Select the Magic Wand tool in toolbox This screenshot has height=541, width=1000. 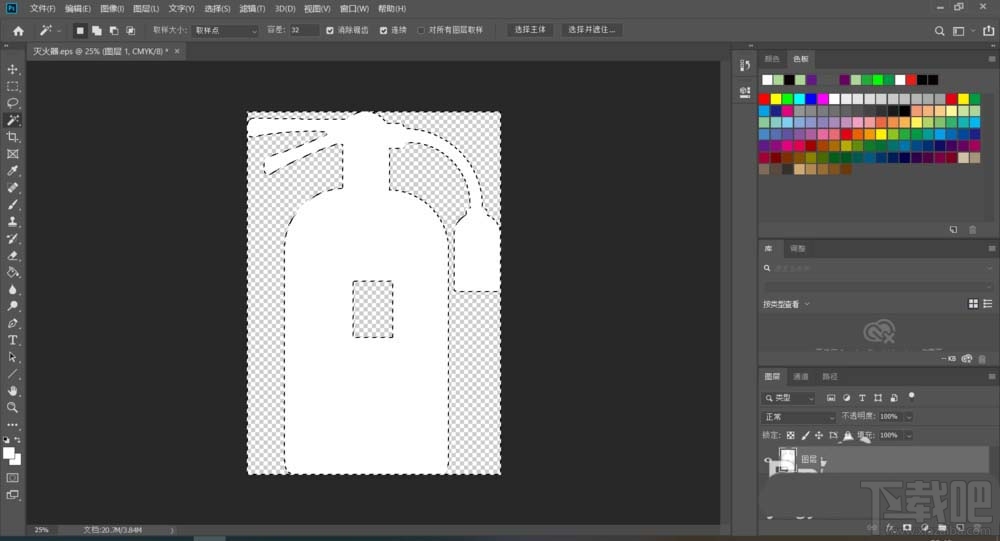[x=12, y=120]
